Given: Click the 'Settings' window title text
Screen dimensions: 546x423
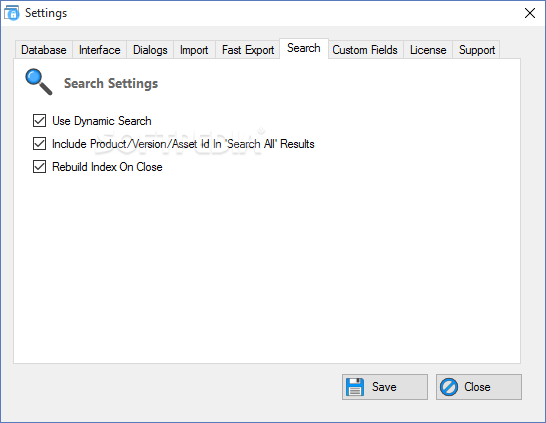Looking at the screenshot, I should tap(46, 13).
